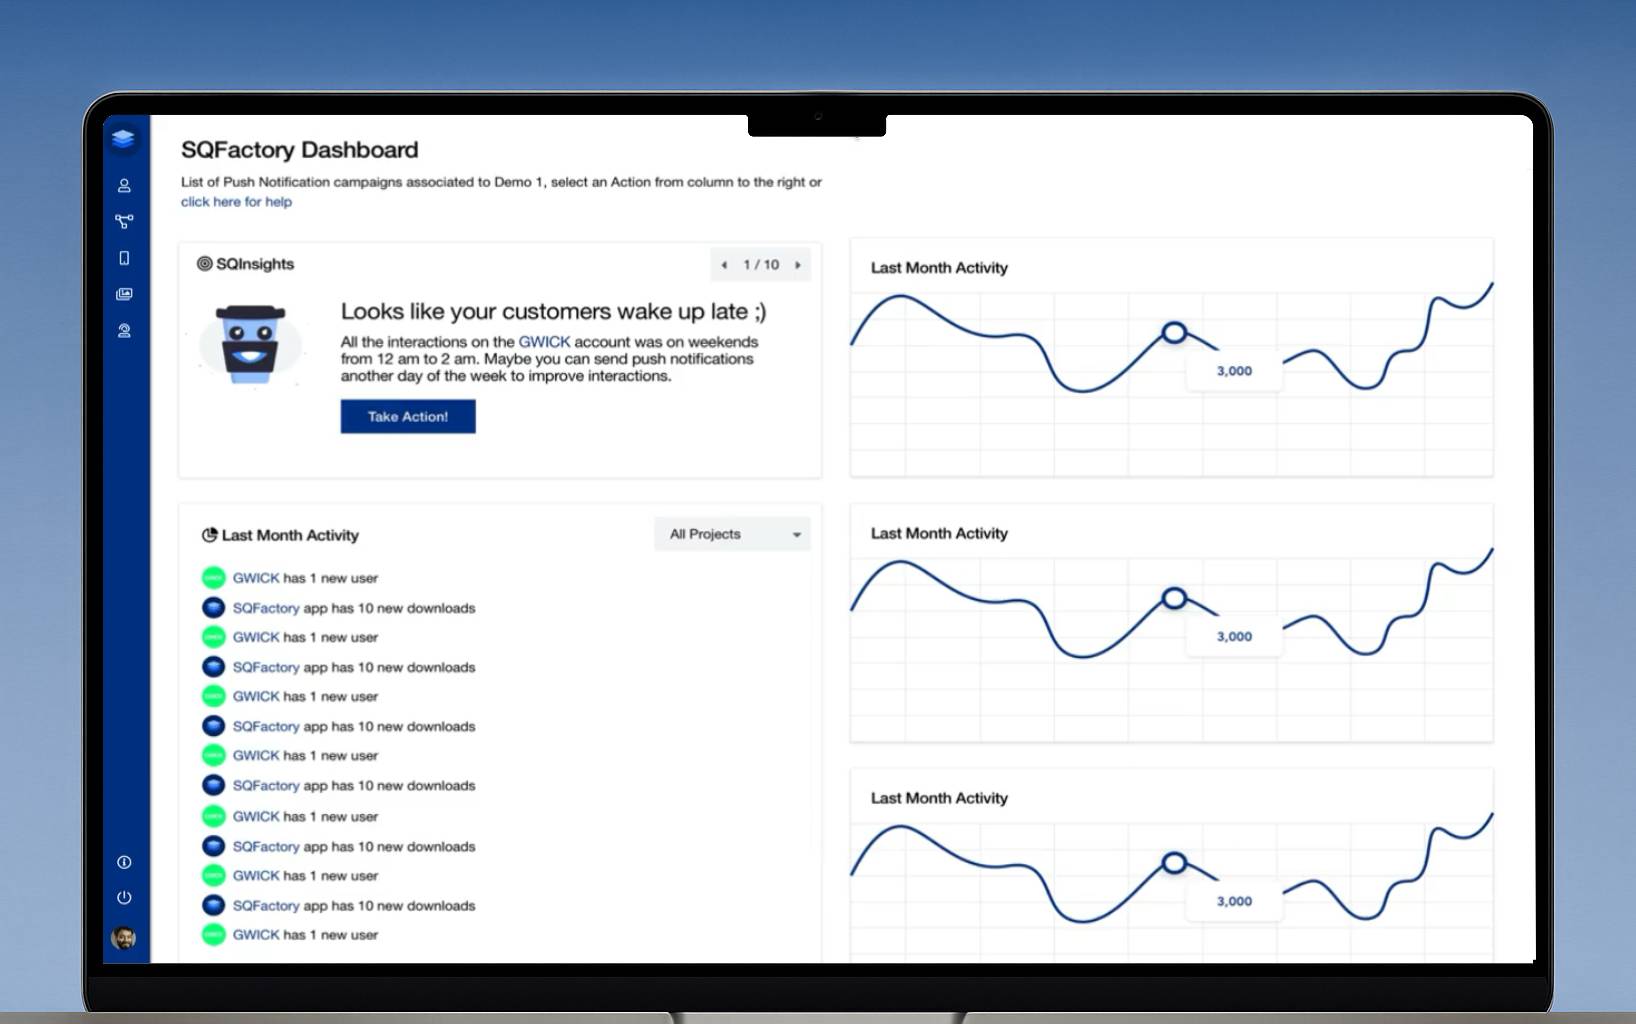Open the user account icon in sidebar
The height and width of the screenshot is (1024, 1636).
click(124, 185)
